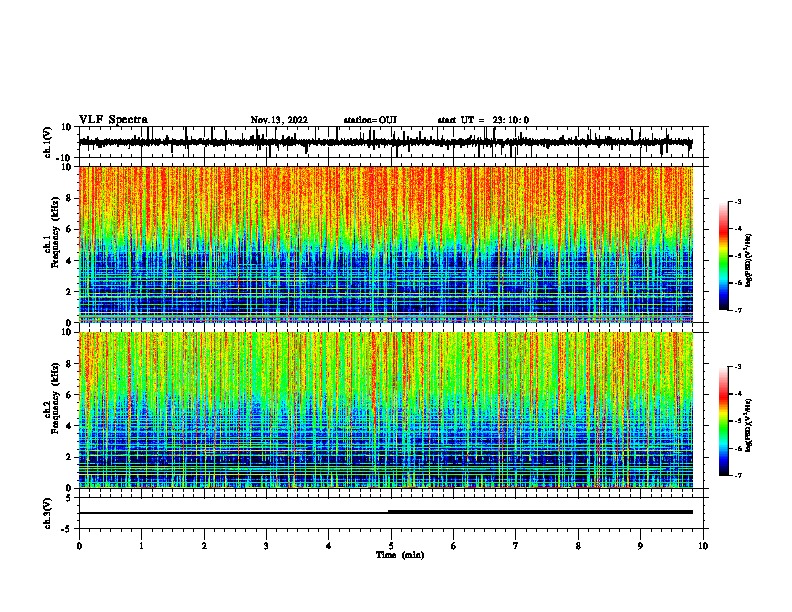Click time axis tick label "2"
The width and height of the screenshot is (792, 612).
[204, 546]
